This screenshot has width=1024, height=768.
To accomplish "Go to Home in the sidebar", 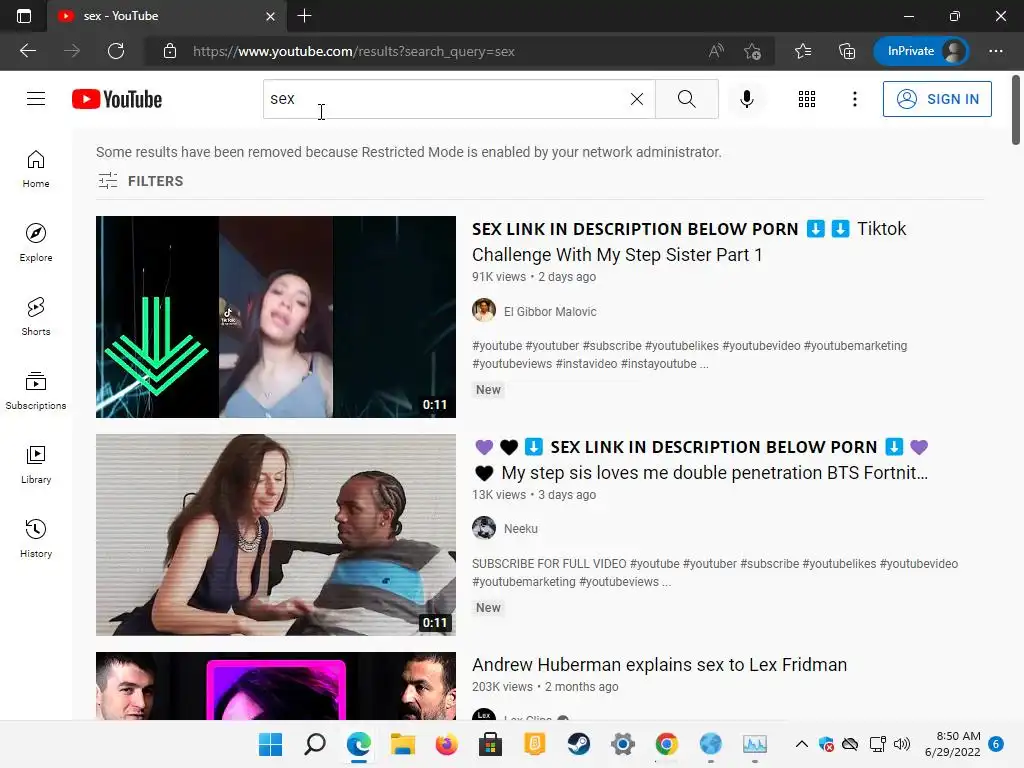I will tap(36, 168).
